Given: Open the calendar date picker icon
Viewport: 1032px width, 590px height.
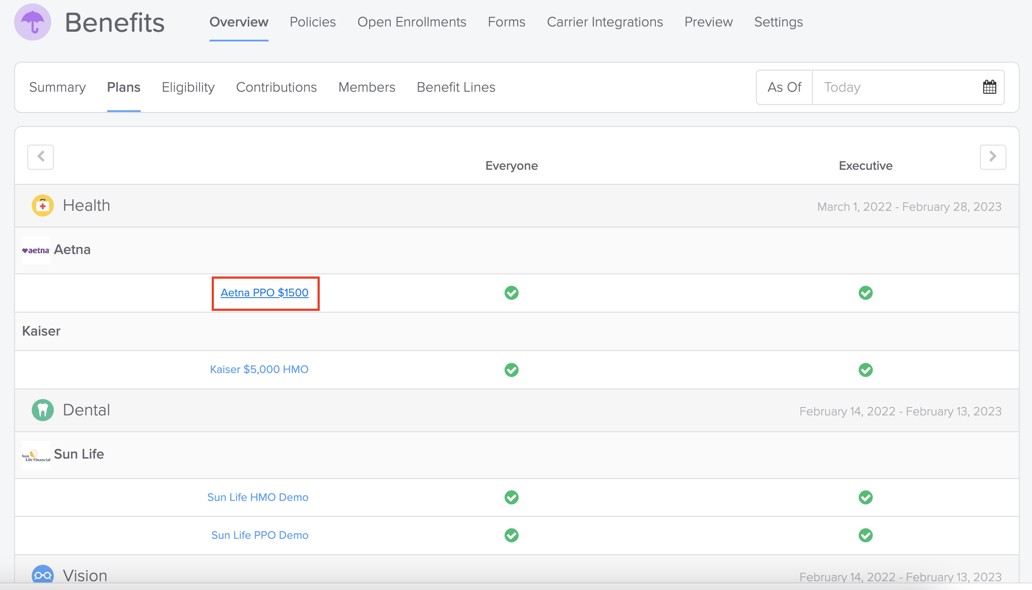Looking at the screenshot, I should 989,87.
